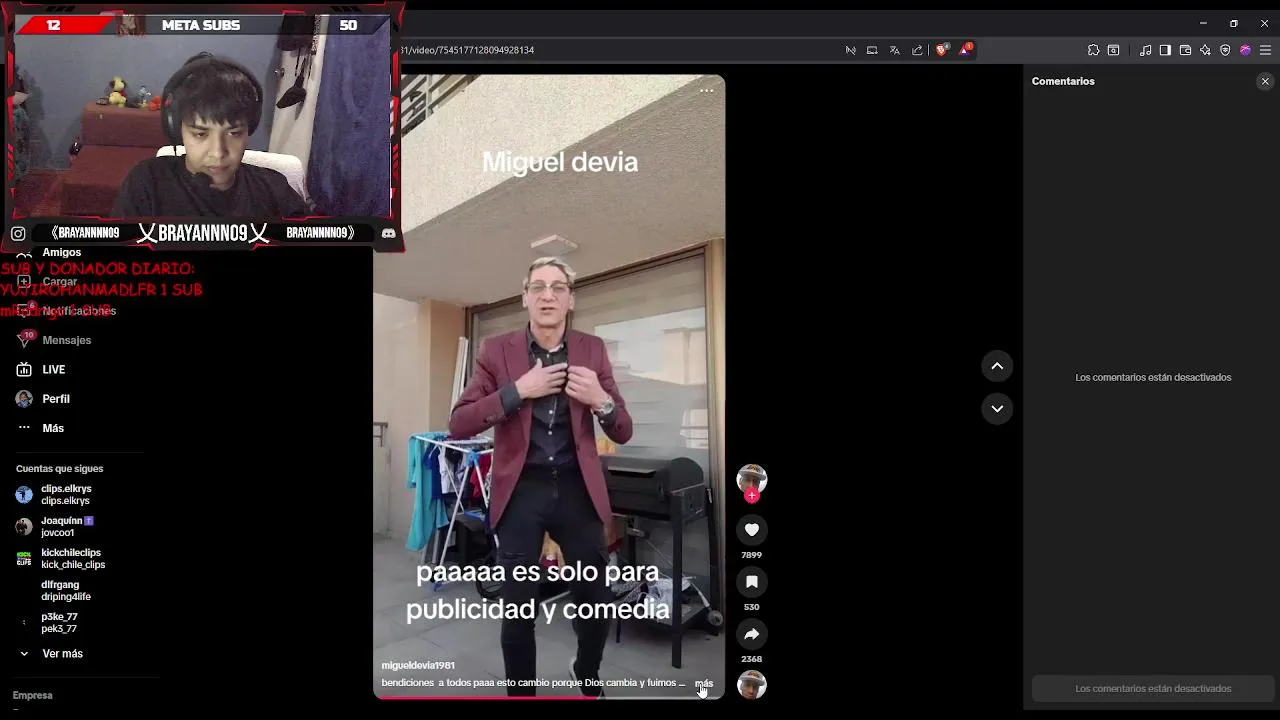
Task: Click the disabled comment input box
Action: (x=1153, y=688)
